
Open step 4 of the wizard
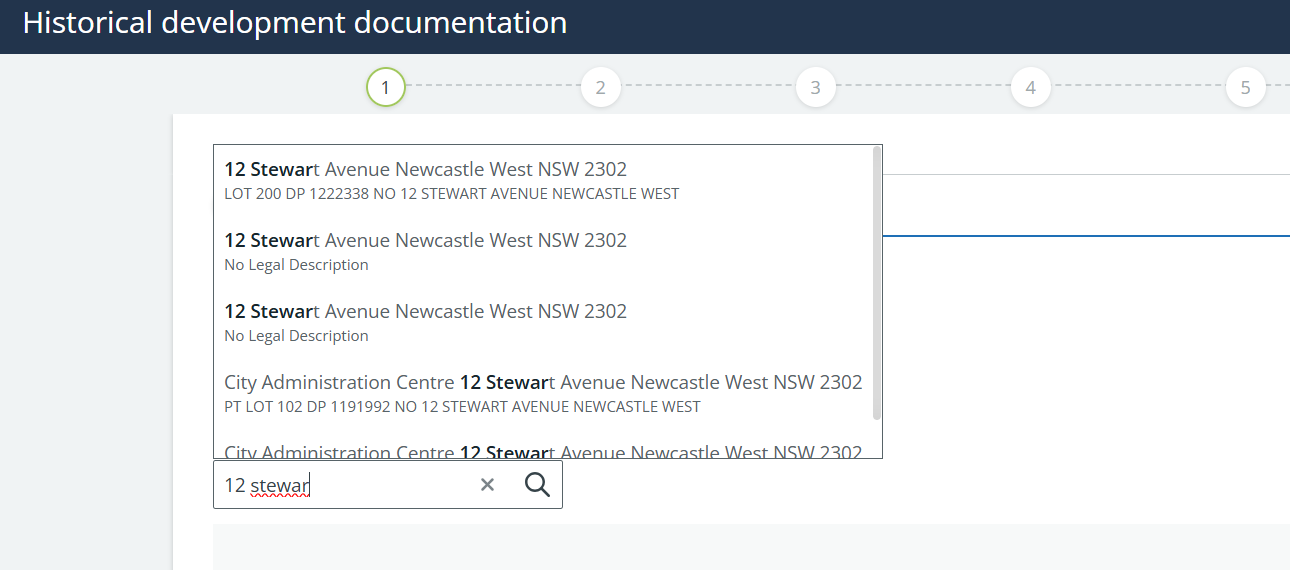(x=1030, y=87)
